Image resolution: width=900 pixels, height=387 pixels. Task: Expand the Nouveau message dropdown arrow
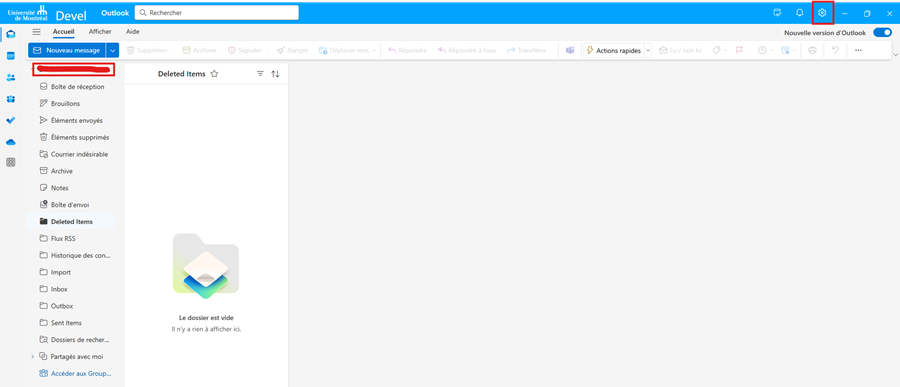point(112,51)
